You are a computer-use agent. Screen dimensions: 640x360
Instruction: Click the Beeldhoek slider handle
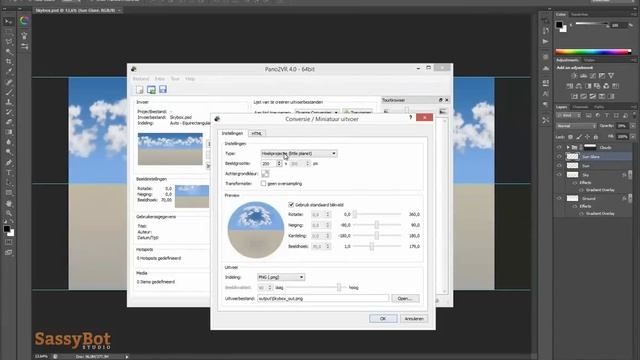point(371,246)
